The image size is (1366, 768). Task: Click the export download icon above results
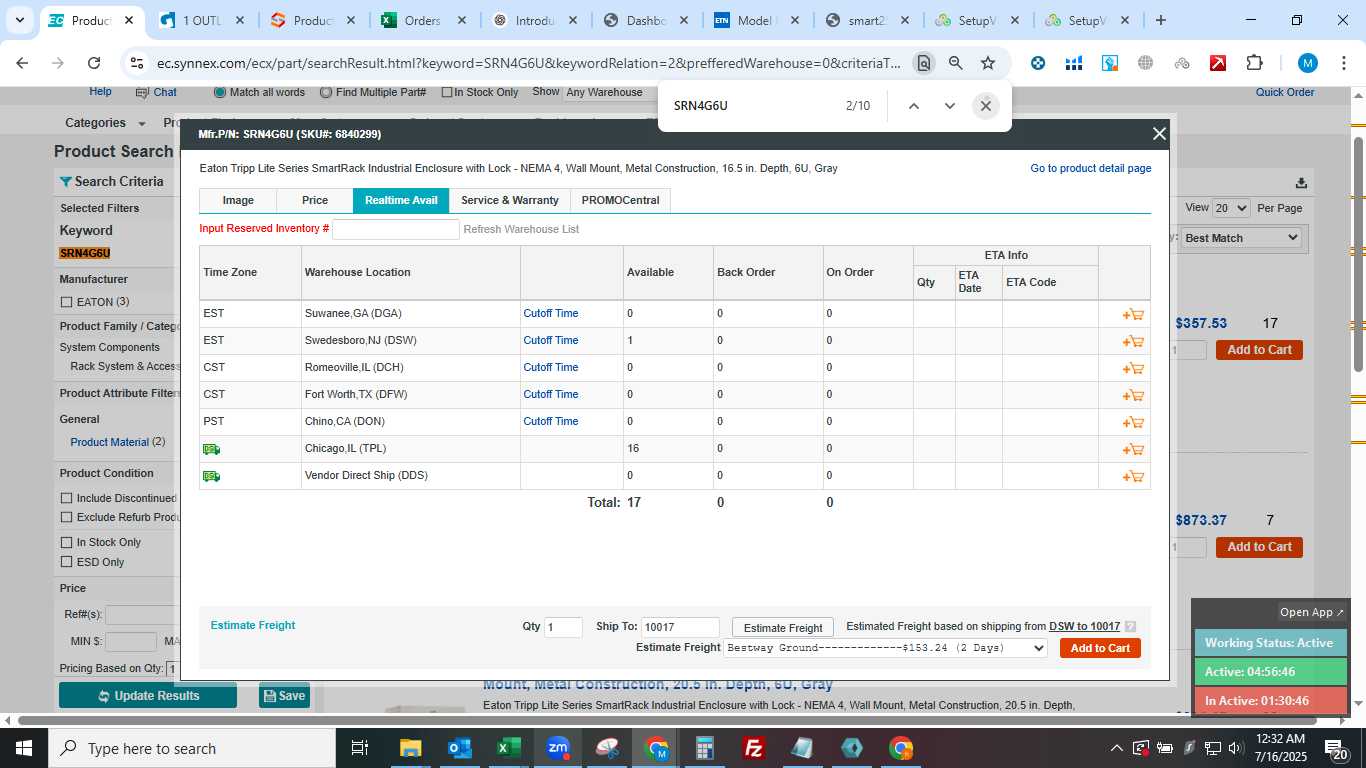[x=1301, y=183]
